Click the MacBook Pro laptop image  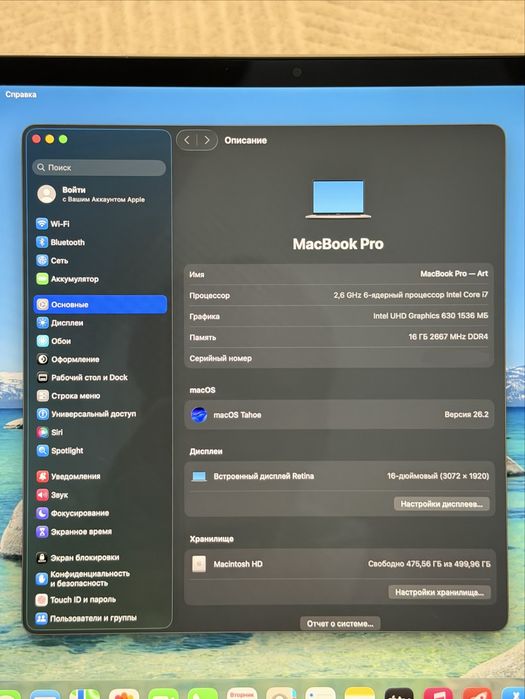(x=338, y=199)
